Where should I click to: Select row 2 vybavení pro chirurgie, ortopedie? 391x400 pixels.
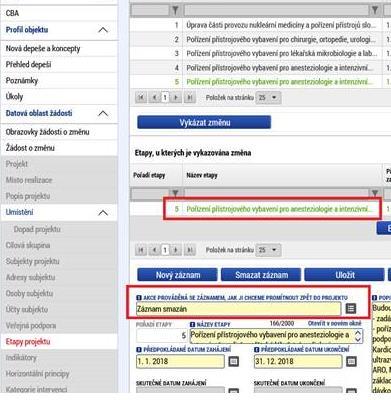click(260, 39)
